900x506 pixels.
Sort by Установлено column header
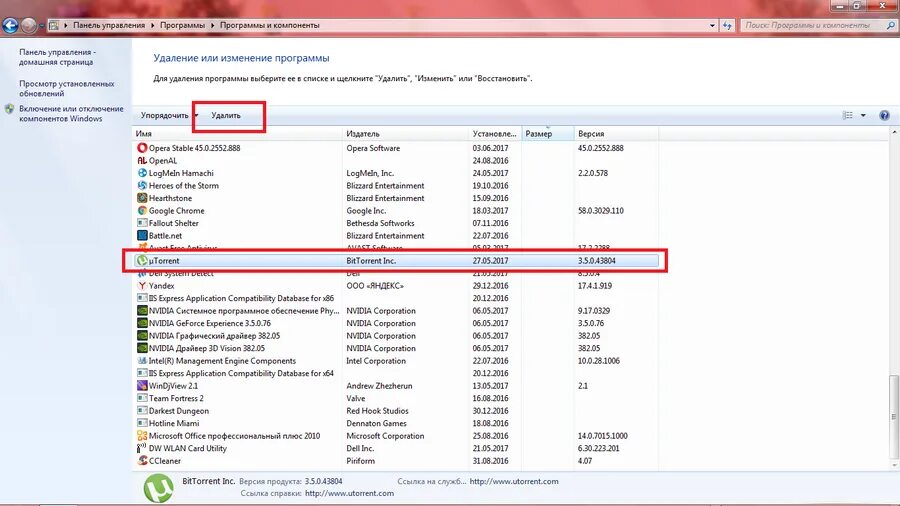point(495,134)
